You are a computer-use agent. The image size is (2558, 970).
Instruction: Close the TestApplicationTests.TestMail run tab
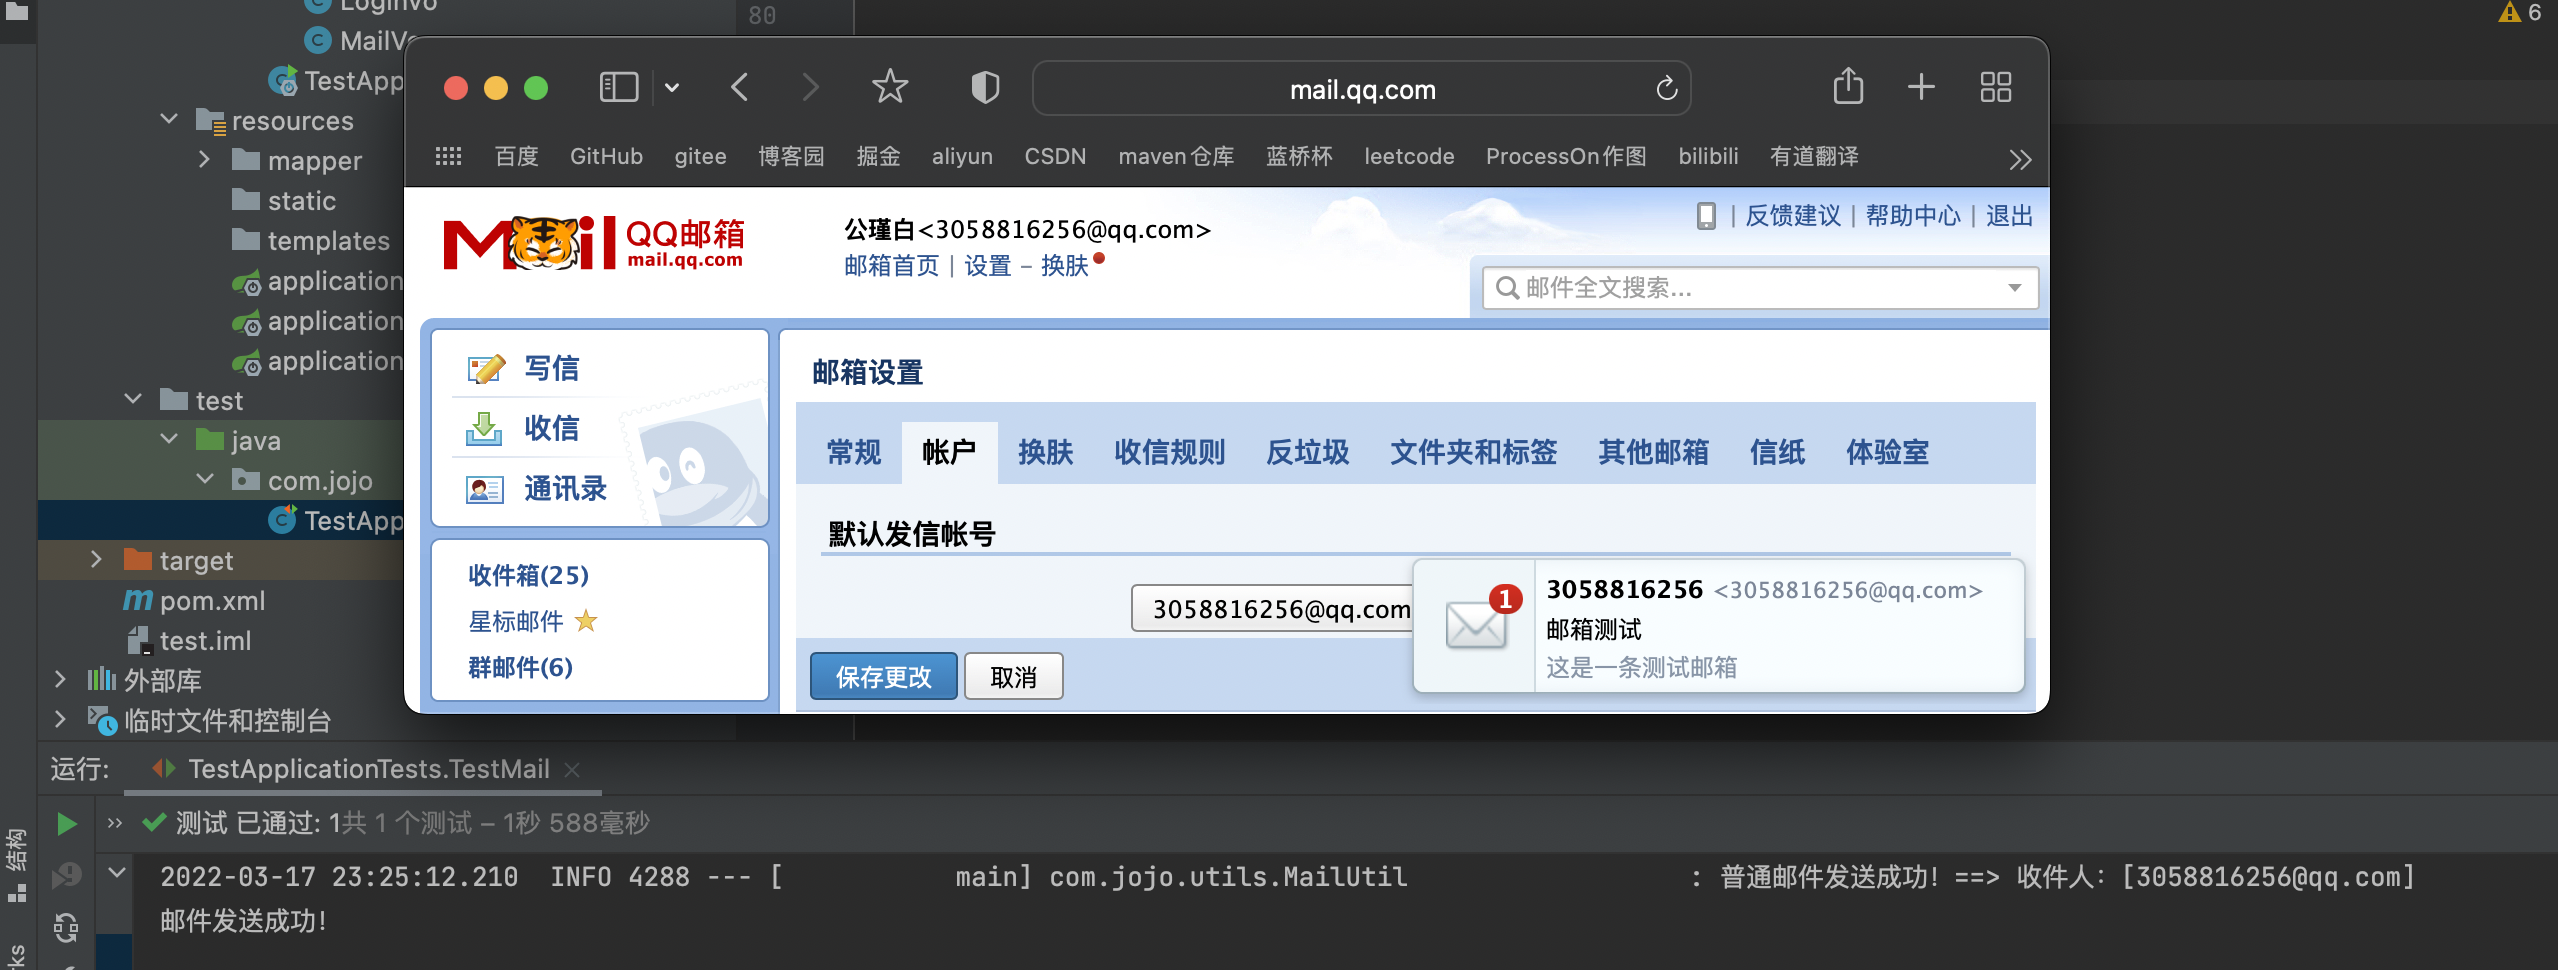click(x=572, y=769)
